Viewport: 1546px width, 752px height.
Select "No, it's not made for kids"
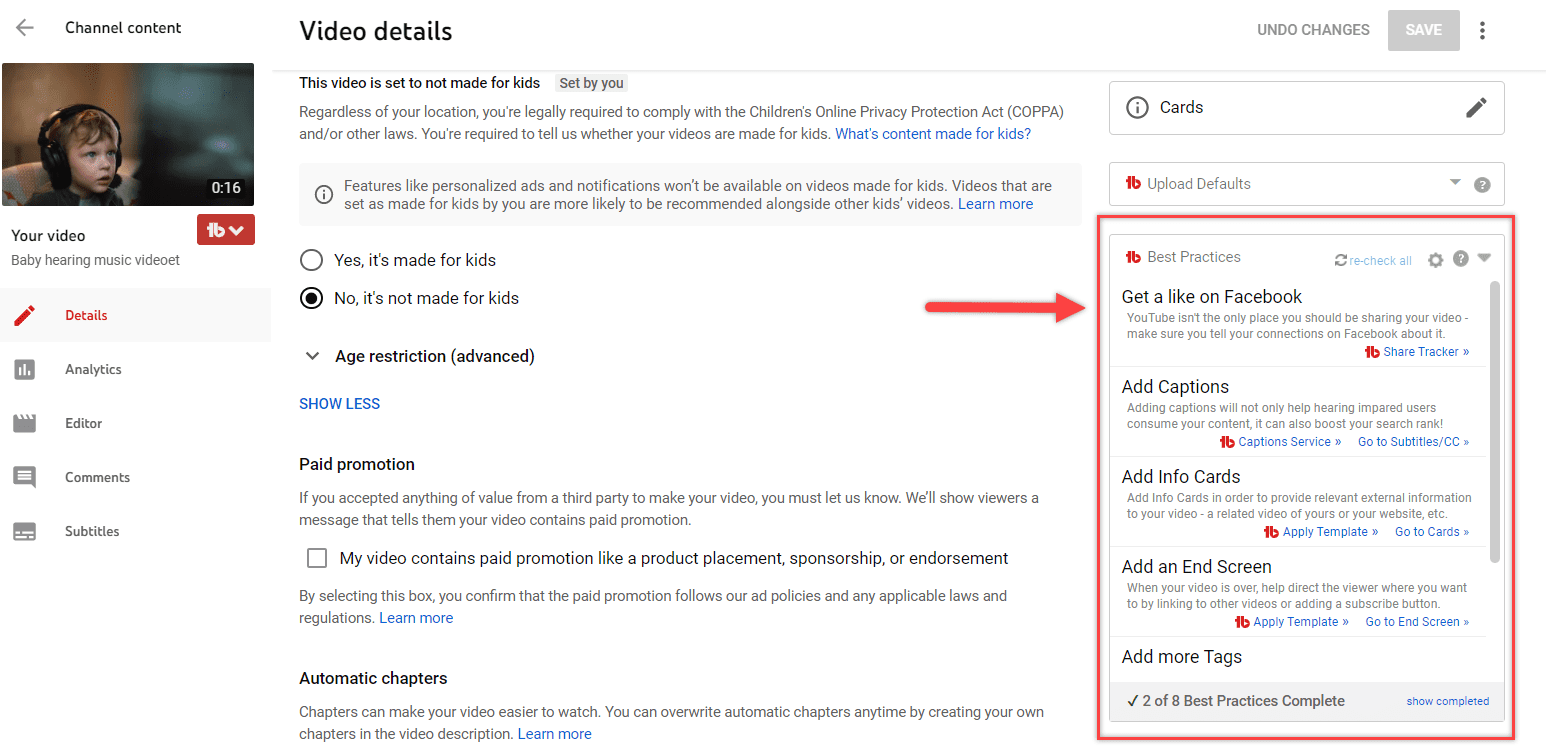pyautogui.click(x=312, y=298)
